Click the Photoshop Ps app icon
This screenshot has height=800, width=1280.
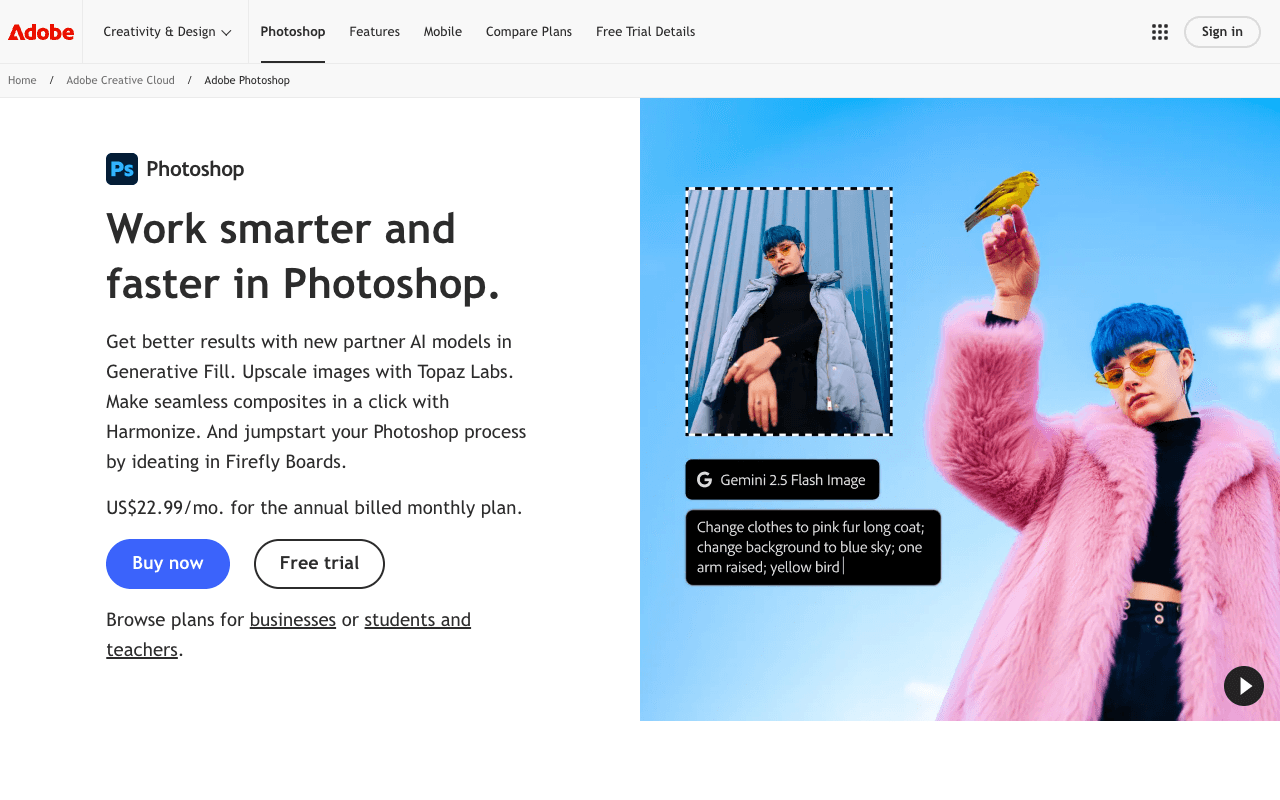[x=120, y=168]
